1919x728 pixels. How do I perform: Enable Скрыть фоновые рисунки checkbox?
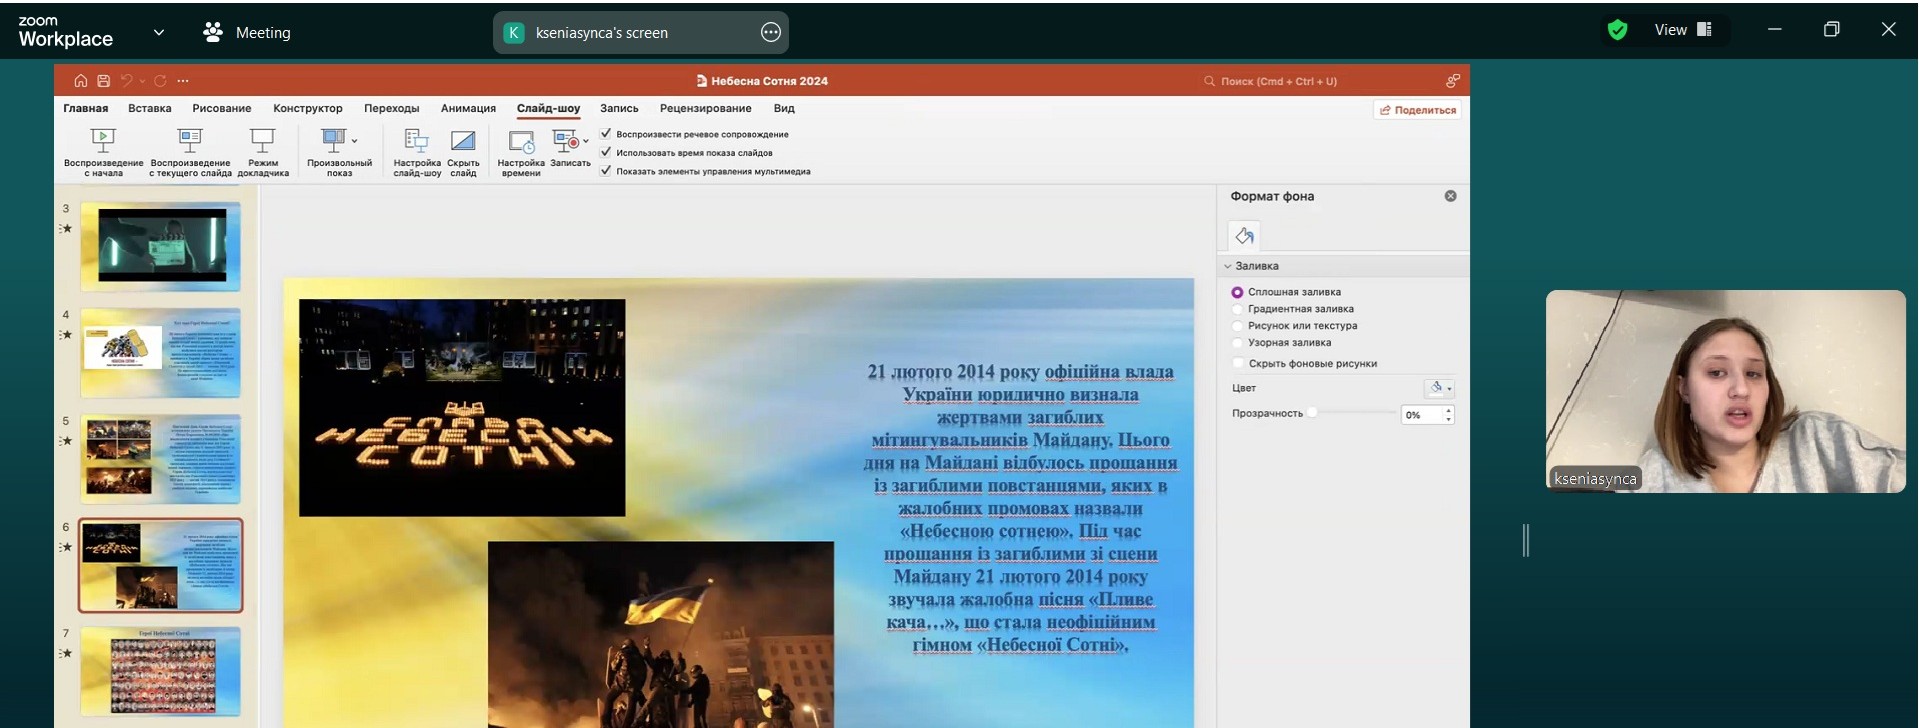point(1238,363)
